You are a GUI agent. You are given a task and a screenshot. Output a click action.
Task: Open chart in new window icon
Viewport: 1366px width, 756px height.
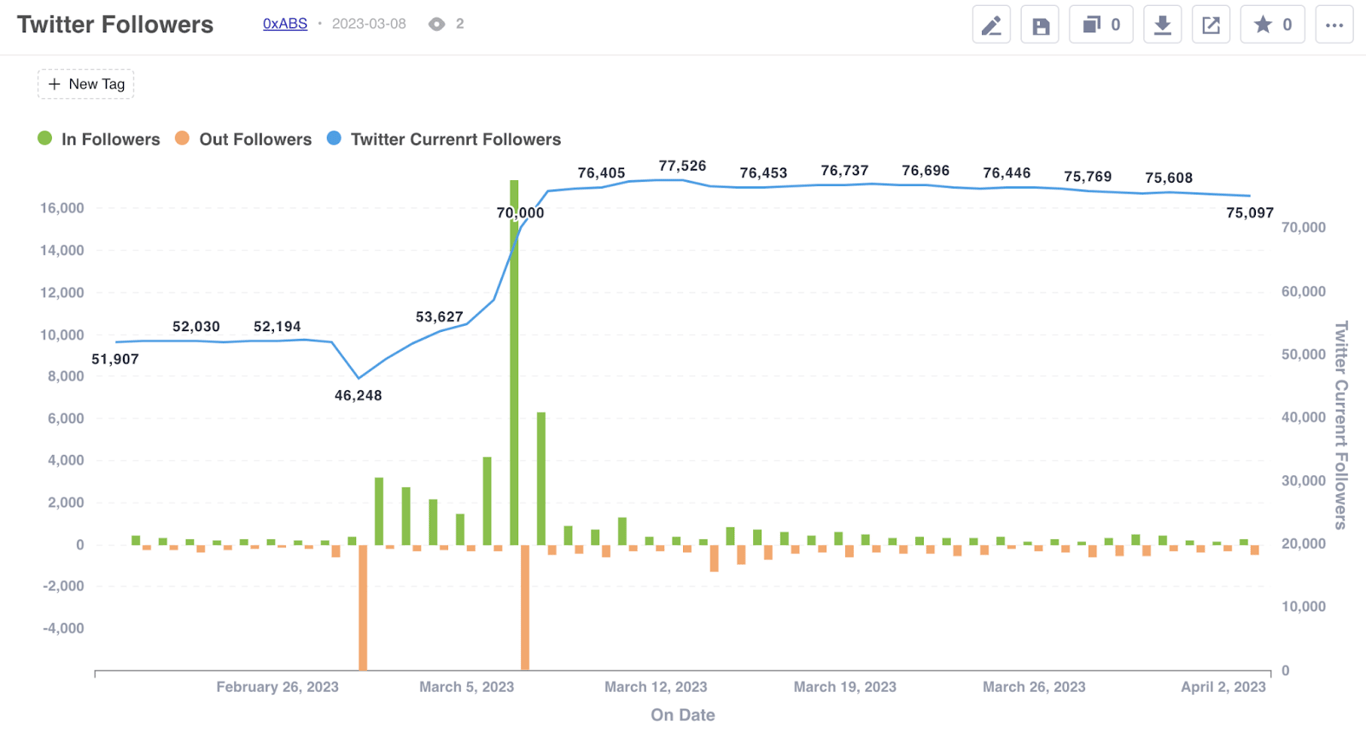coord(1211,25)
